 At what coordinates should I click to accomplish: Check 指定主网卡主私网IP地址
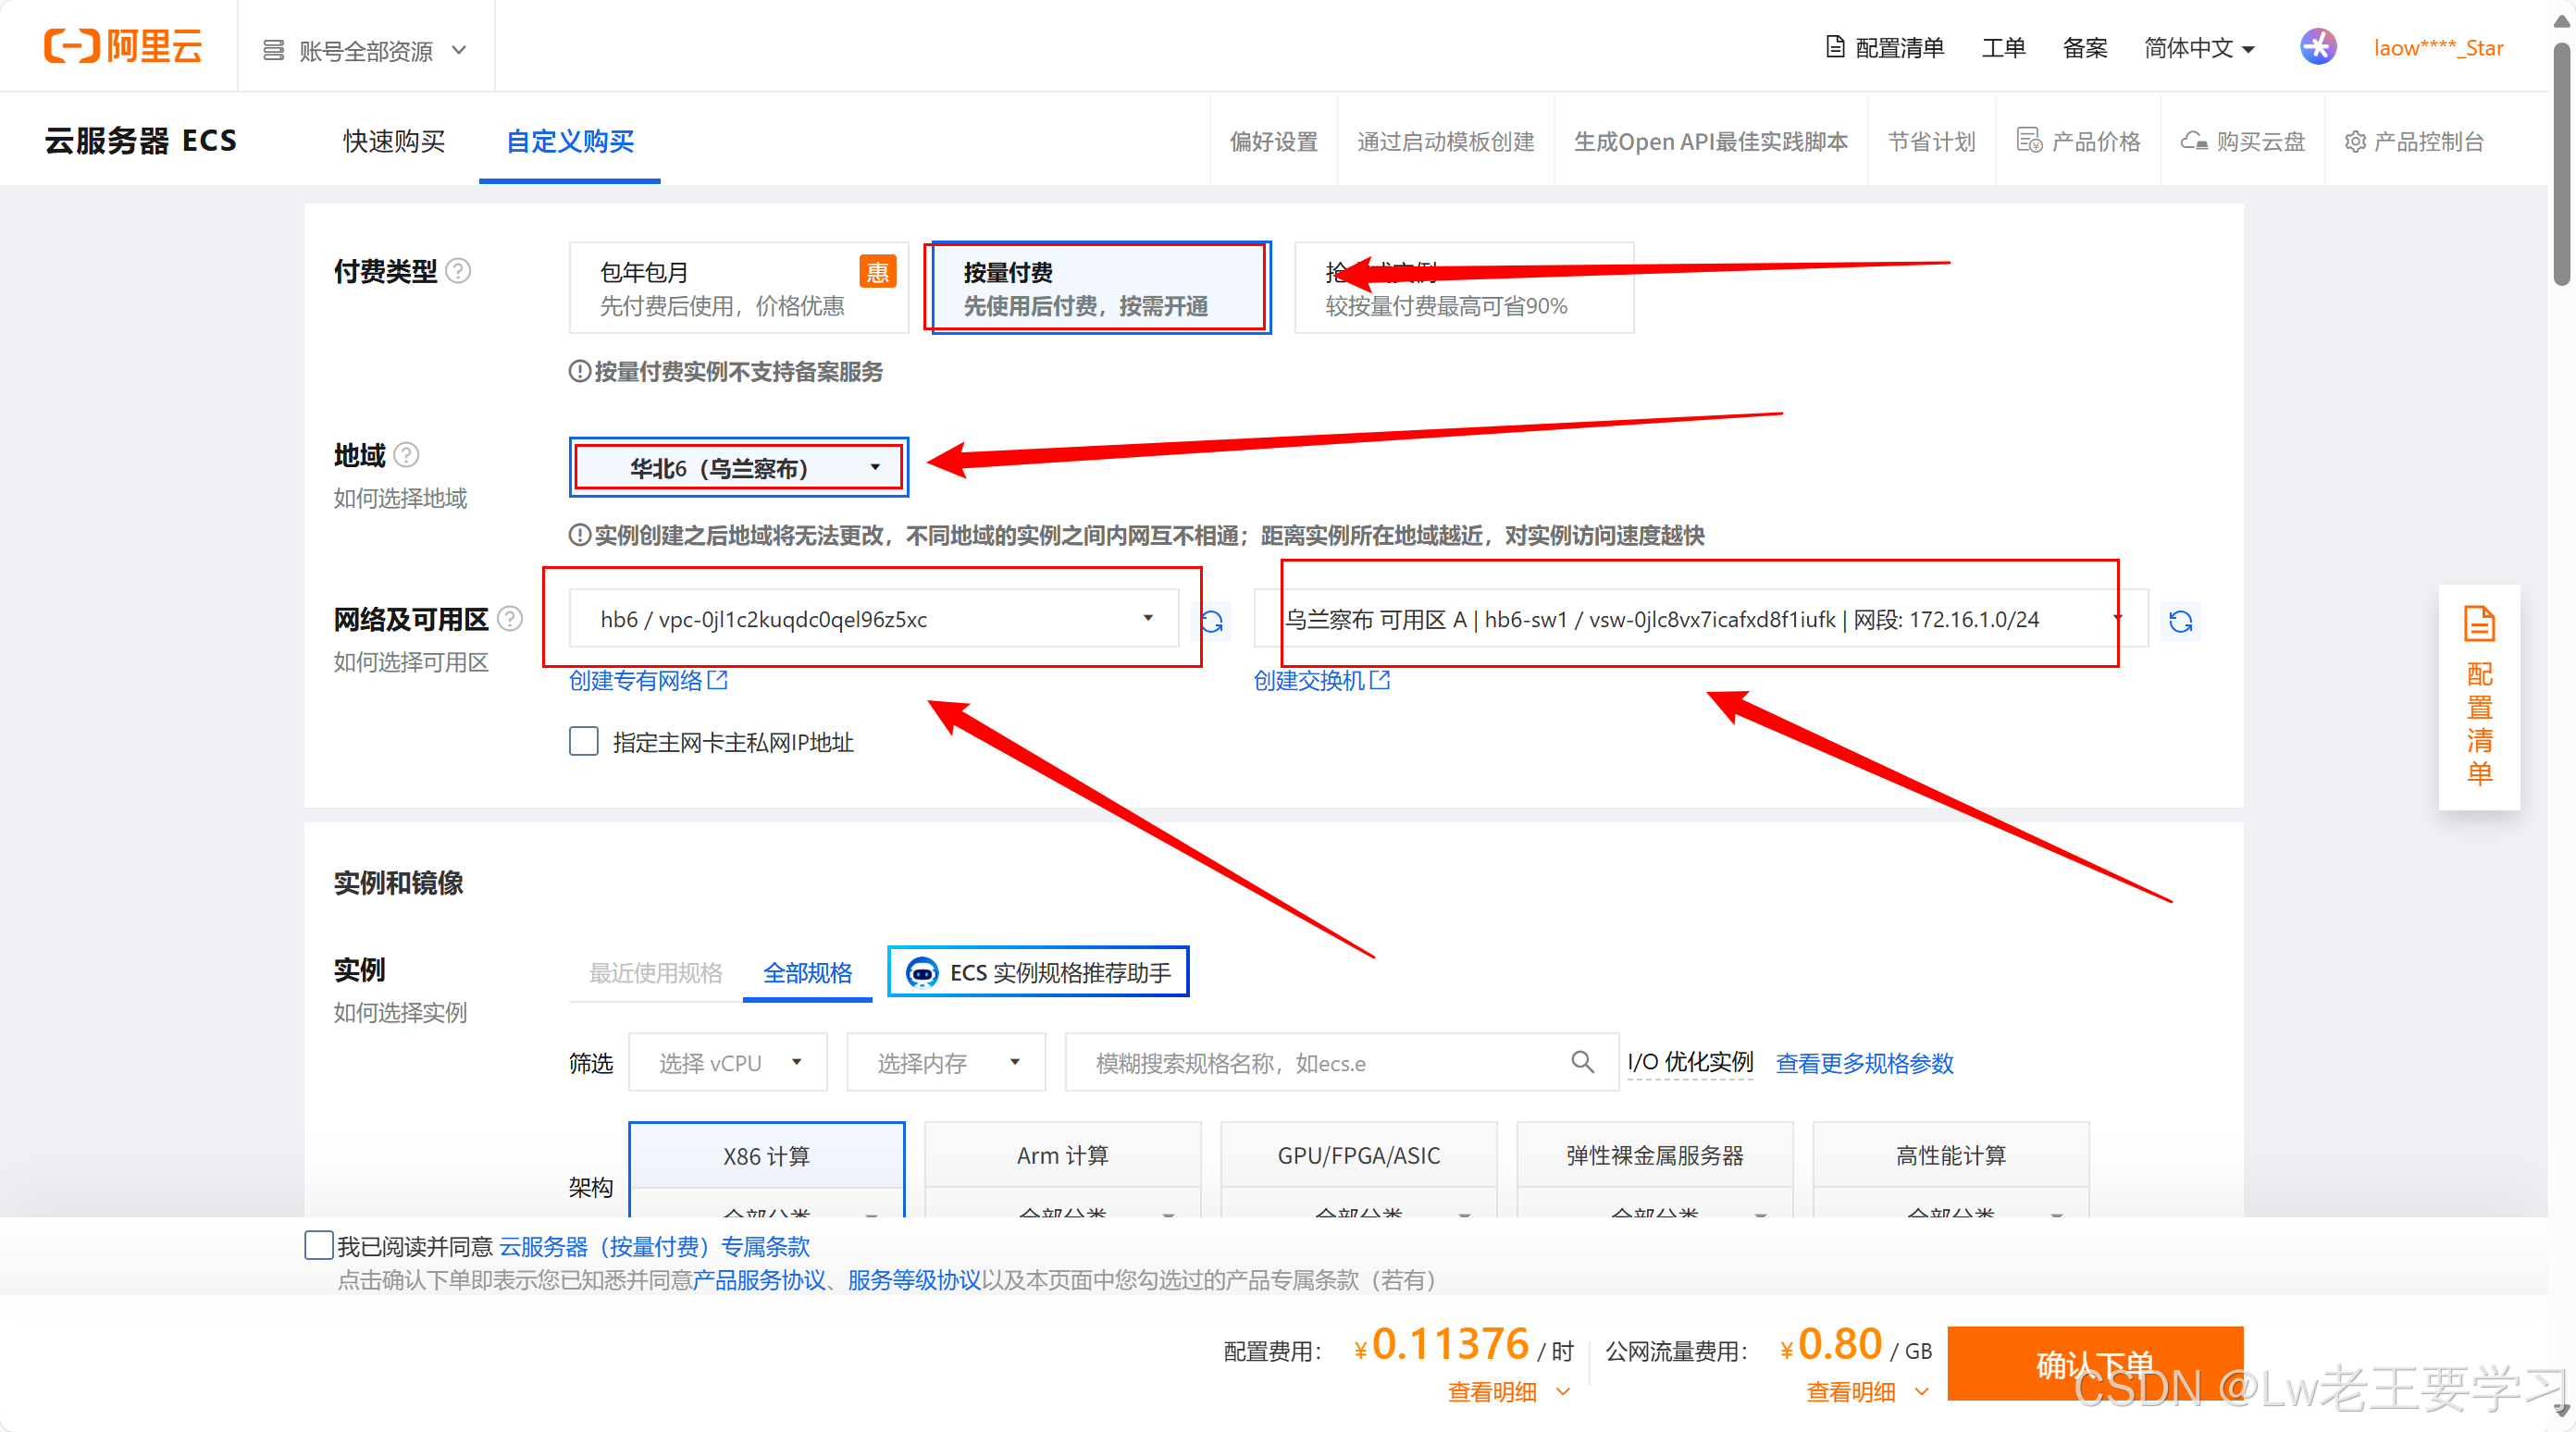click(x=584, y=741)
